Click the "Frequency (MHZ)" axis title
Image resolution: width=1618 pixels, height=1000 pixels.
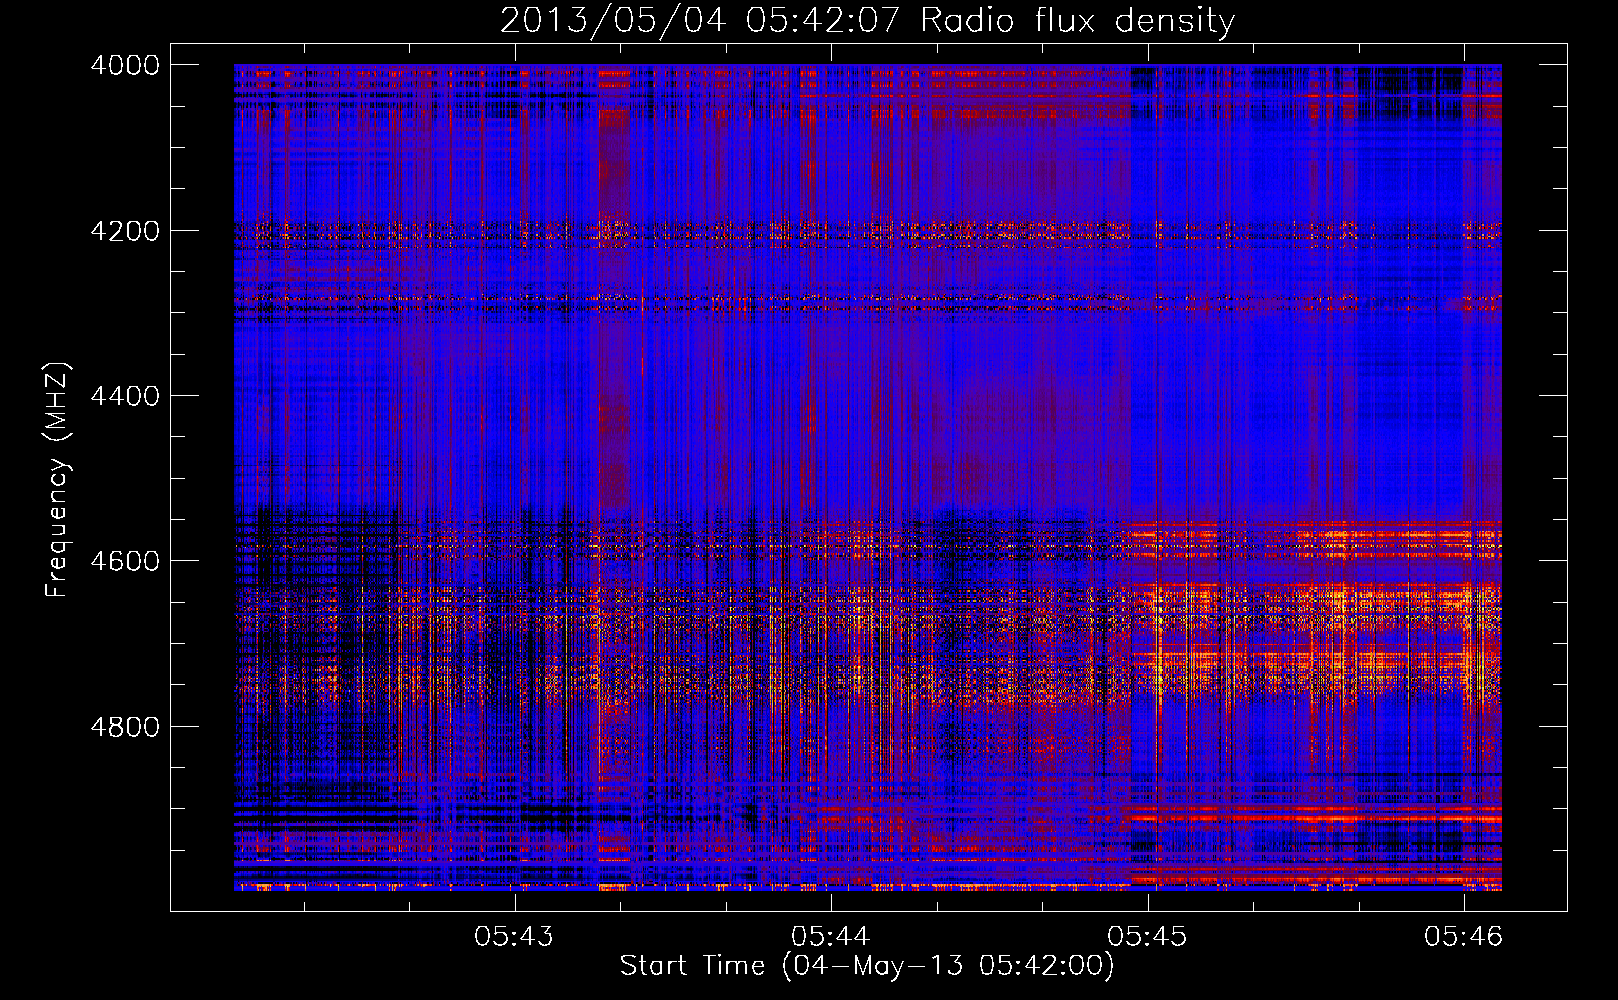pyautogui.click(x=58, y=480)
